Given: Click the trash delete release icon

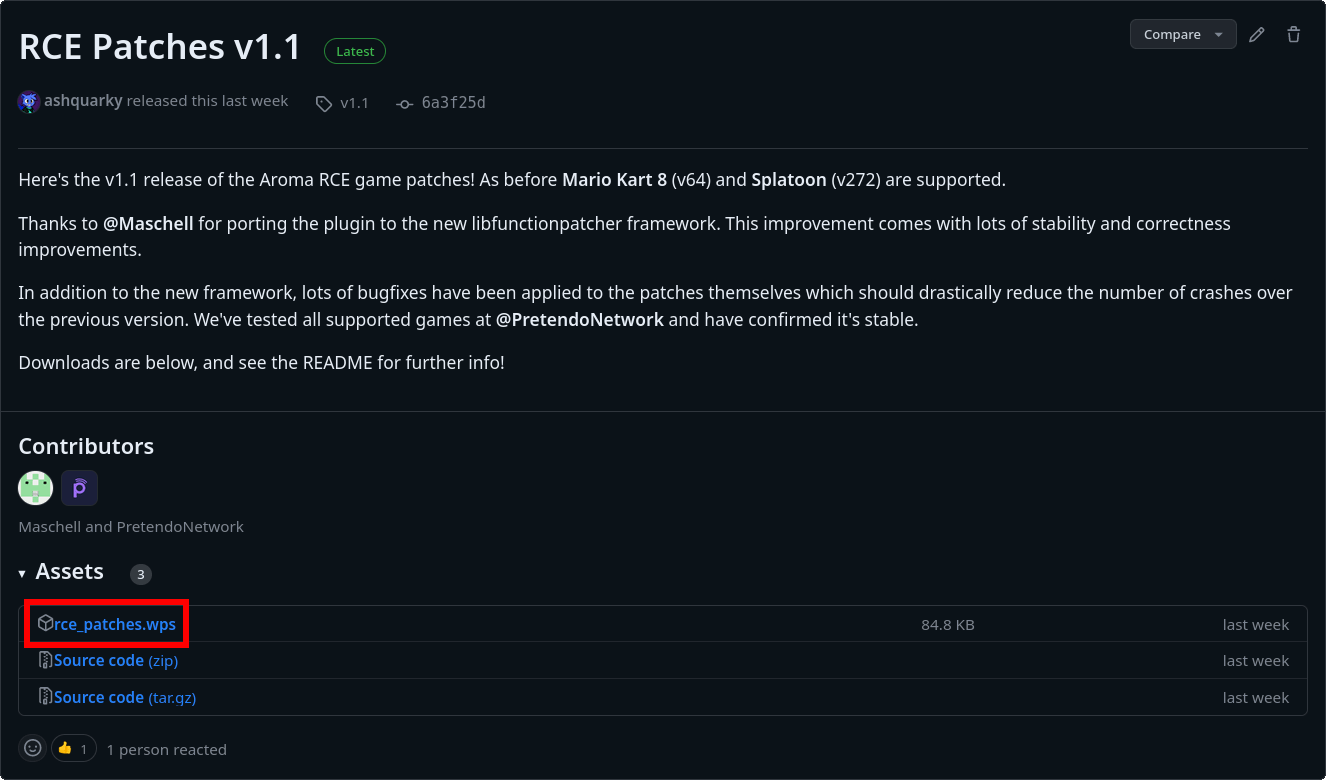Looking at the screenshot, I should pyautogui.click(x=1294, y=34).
